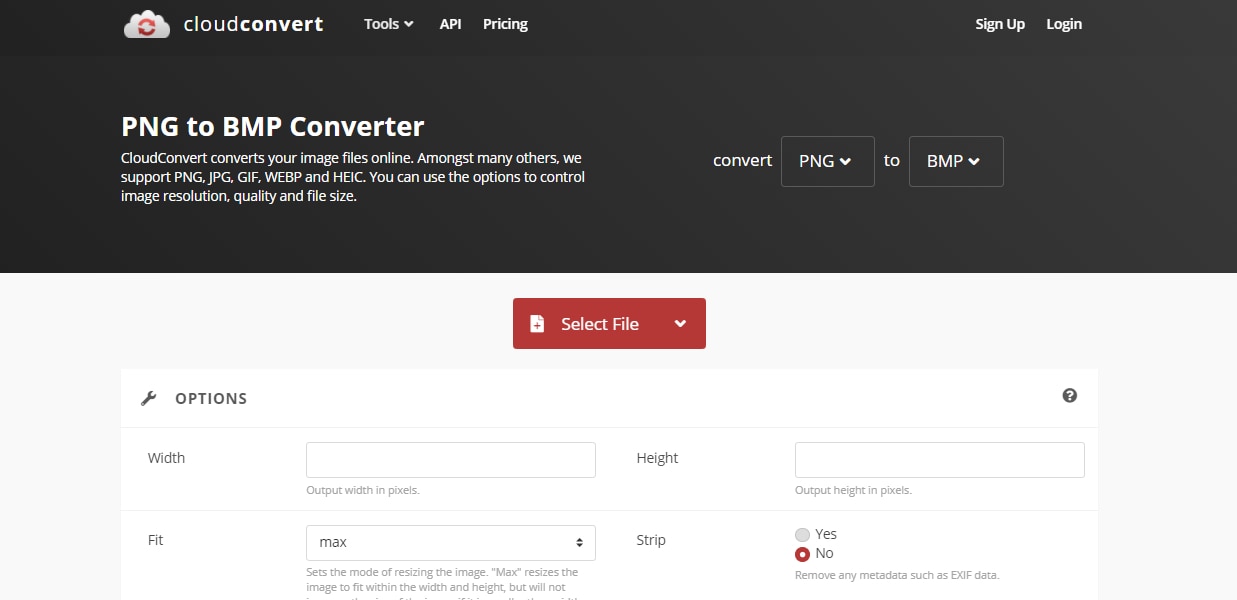Click Sign Up link
The height and width of the screenshot is (600, 1237).
1000,24
